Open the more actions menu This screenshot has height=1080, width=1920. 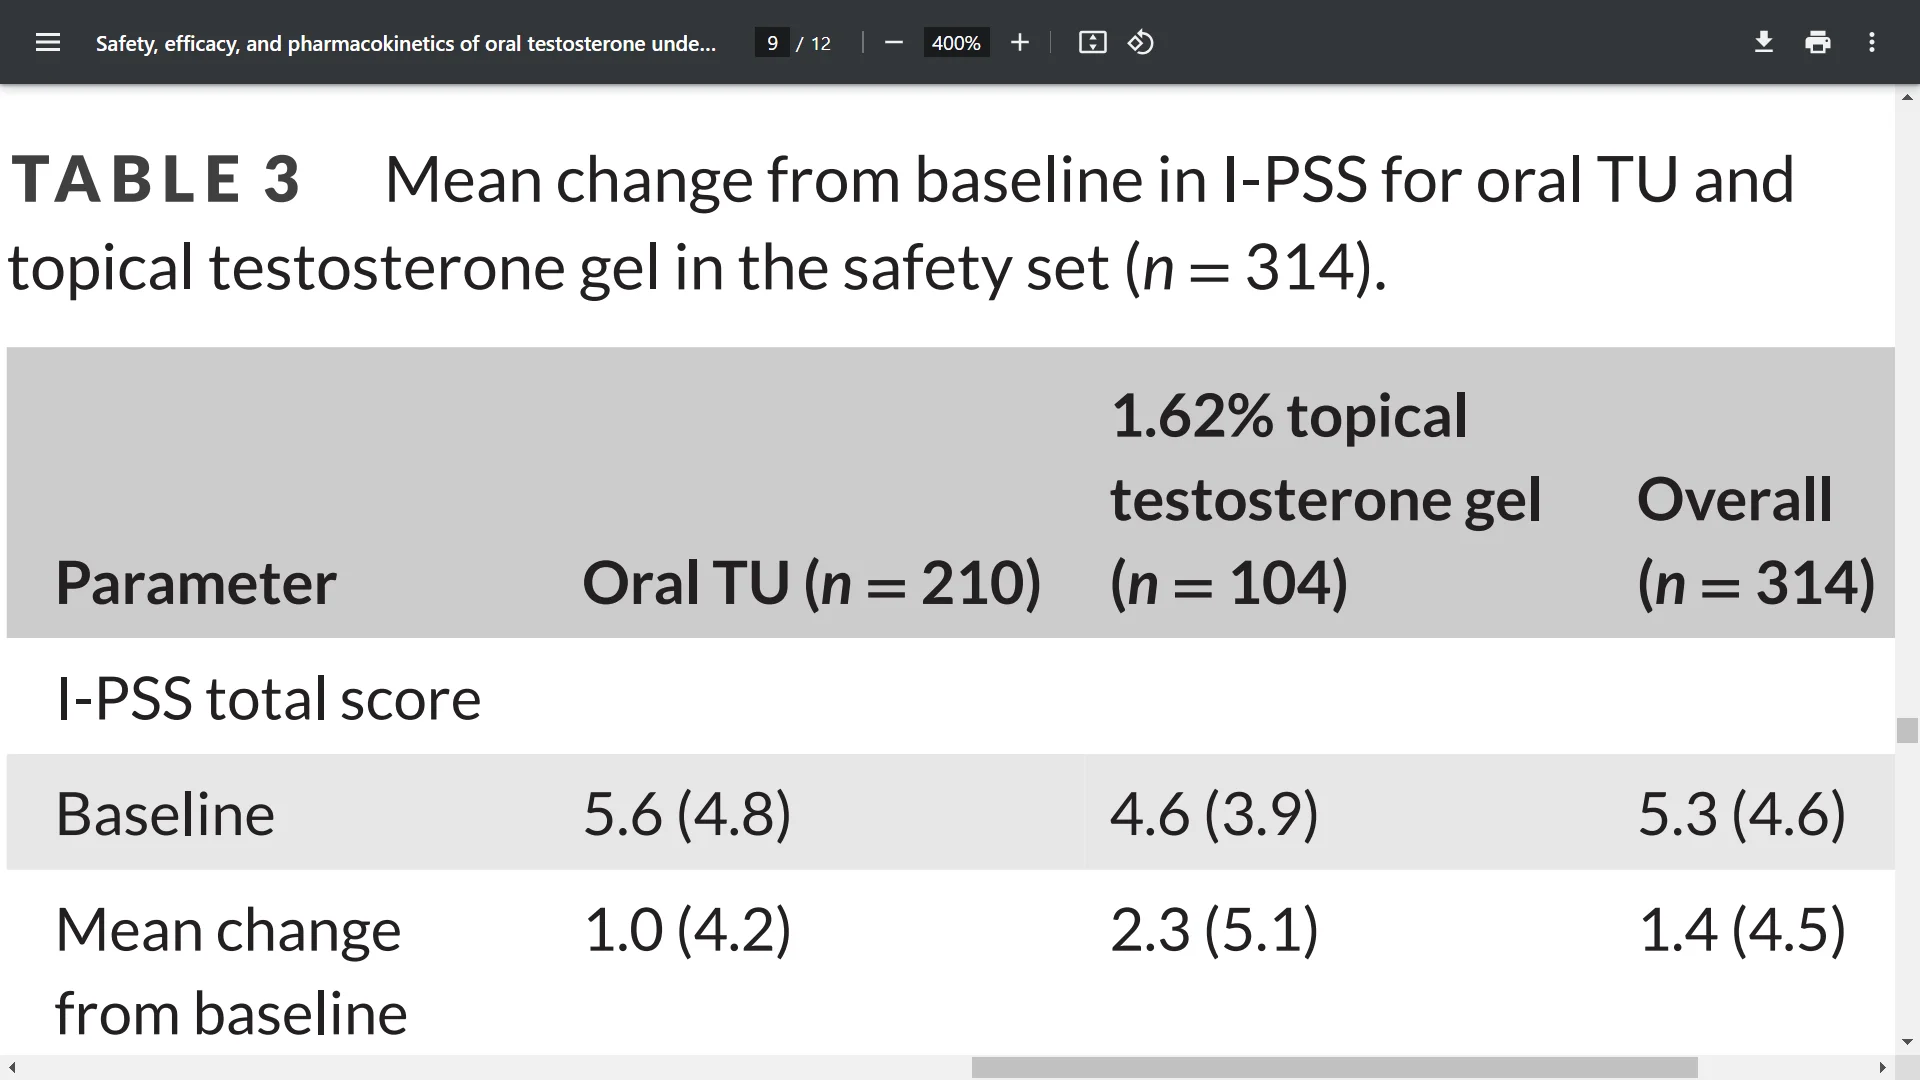tap(1872, 43)
